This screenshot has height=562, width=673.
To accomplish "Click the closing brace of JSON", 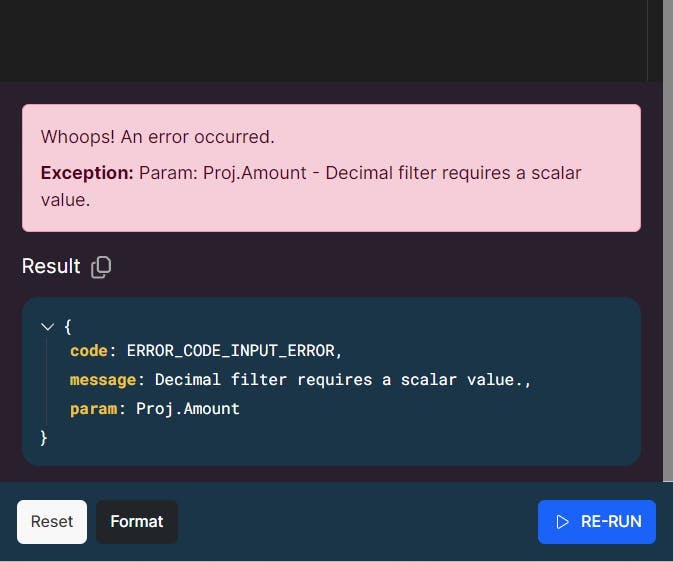I will (44, 437).
